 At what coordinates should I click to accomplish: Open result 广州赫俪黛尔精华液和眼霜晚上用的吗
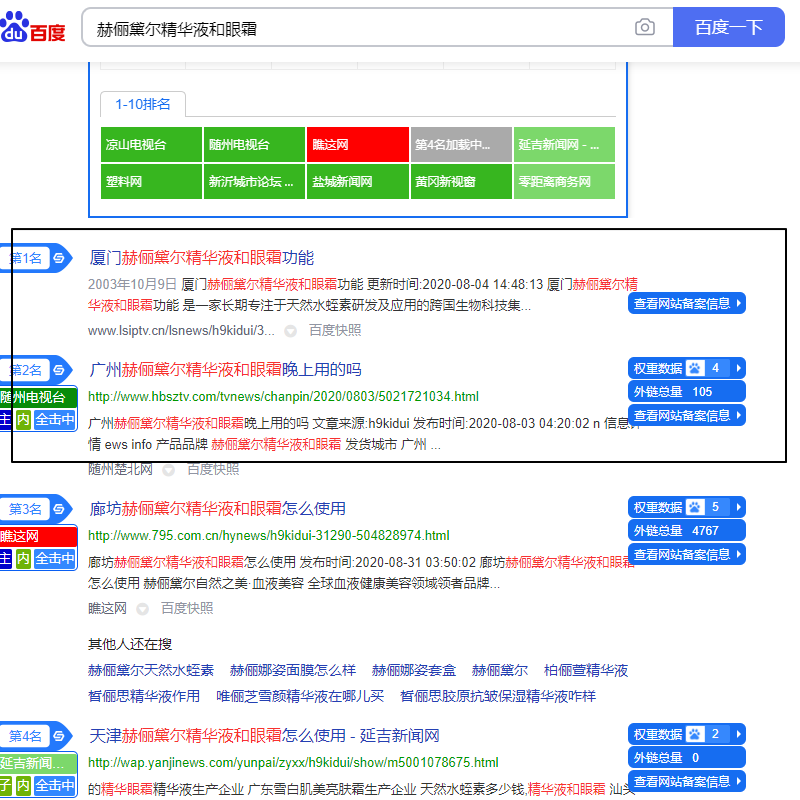tap(226, 370)
